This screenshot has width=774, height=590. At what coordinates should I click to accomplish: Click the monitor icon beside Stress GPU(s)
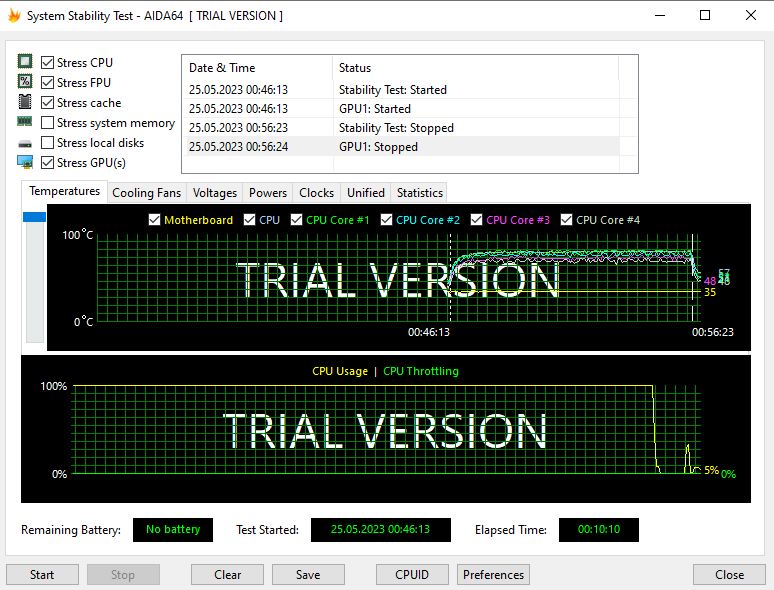(x=25, y=162)
